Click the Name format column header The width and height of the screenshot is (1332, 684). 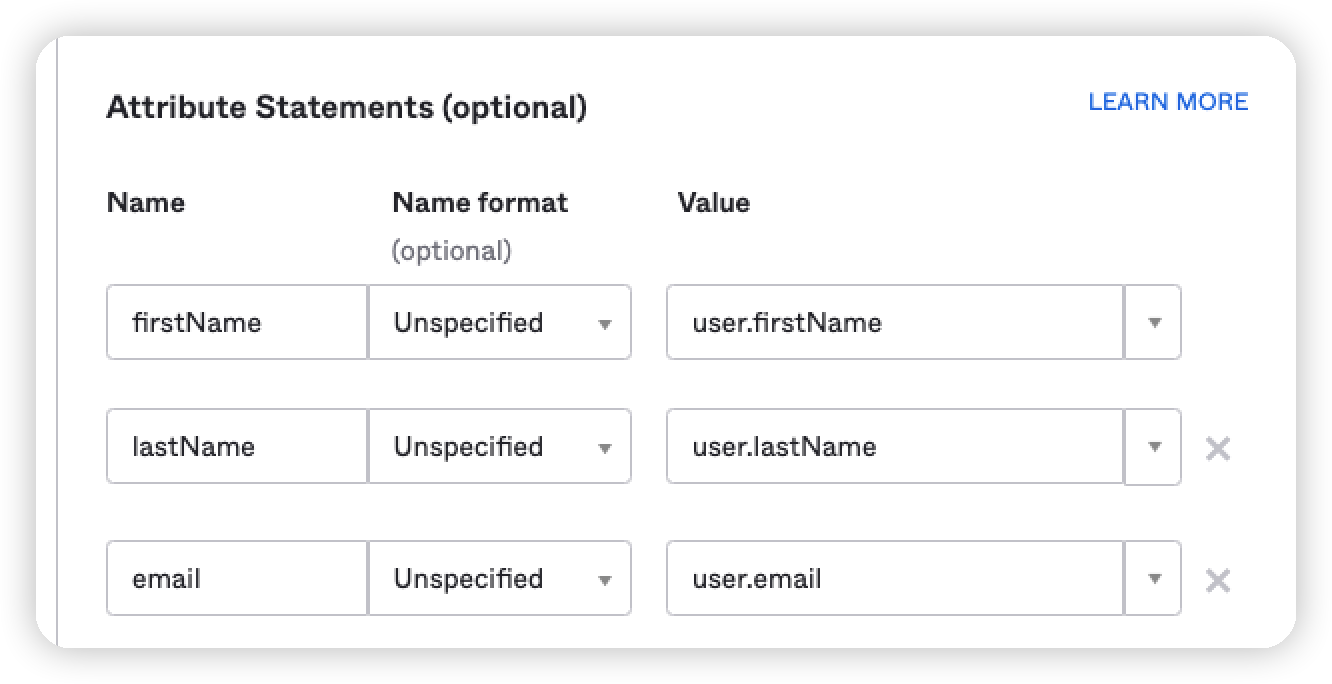click(x=480, y=203)
